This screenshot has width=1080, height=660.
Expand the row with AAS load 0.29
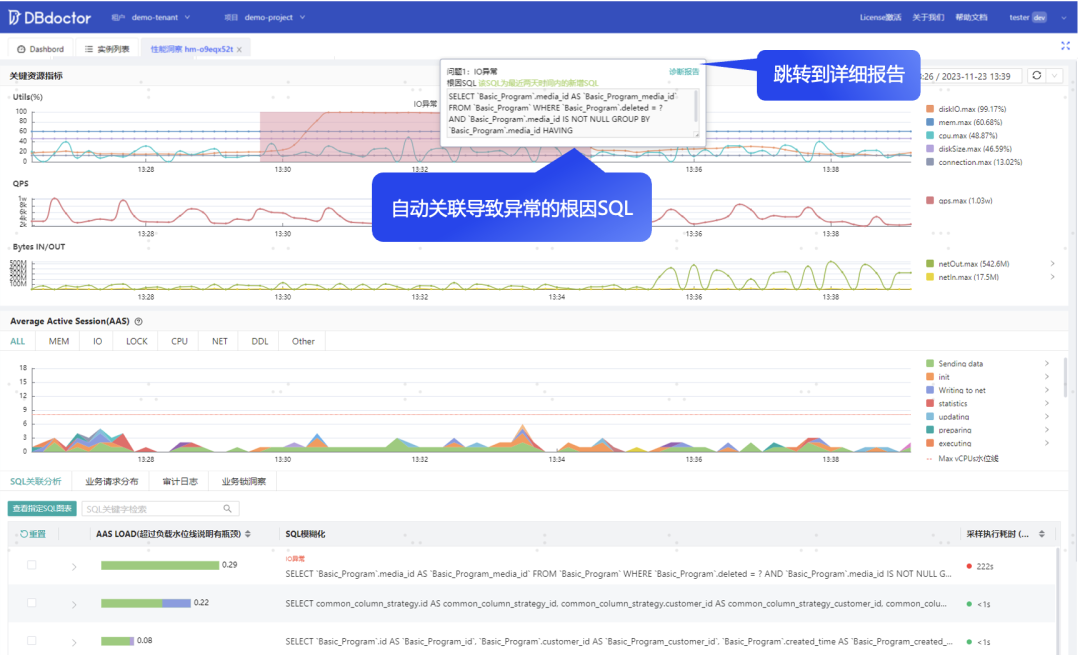coord(74,567)
